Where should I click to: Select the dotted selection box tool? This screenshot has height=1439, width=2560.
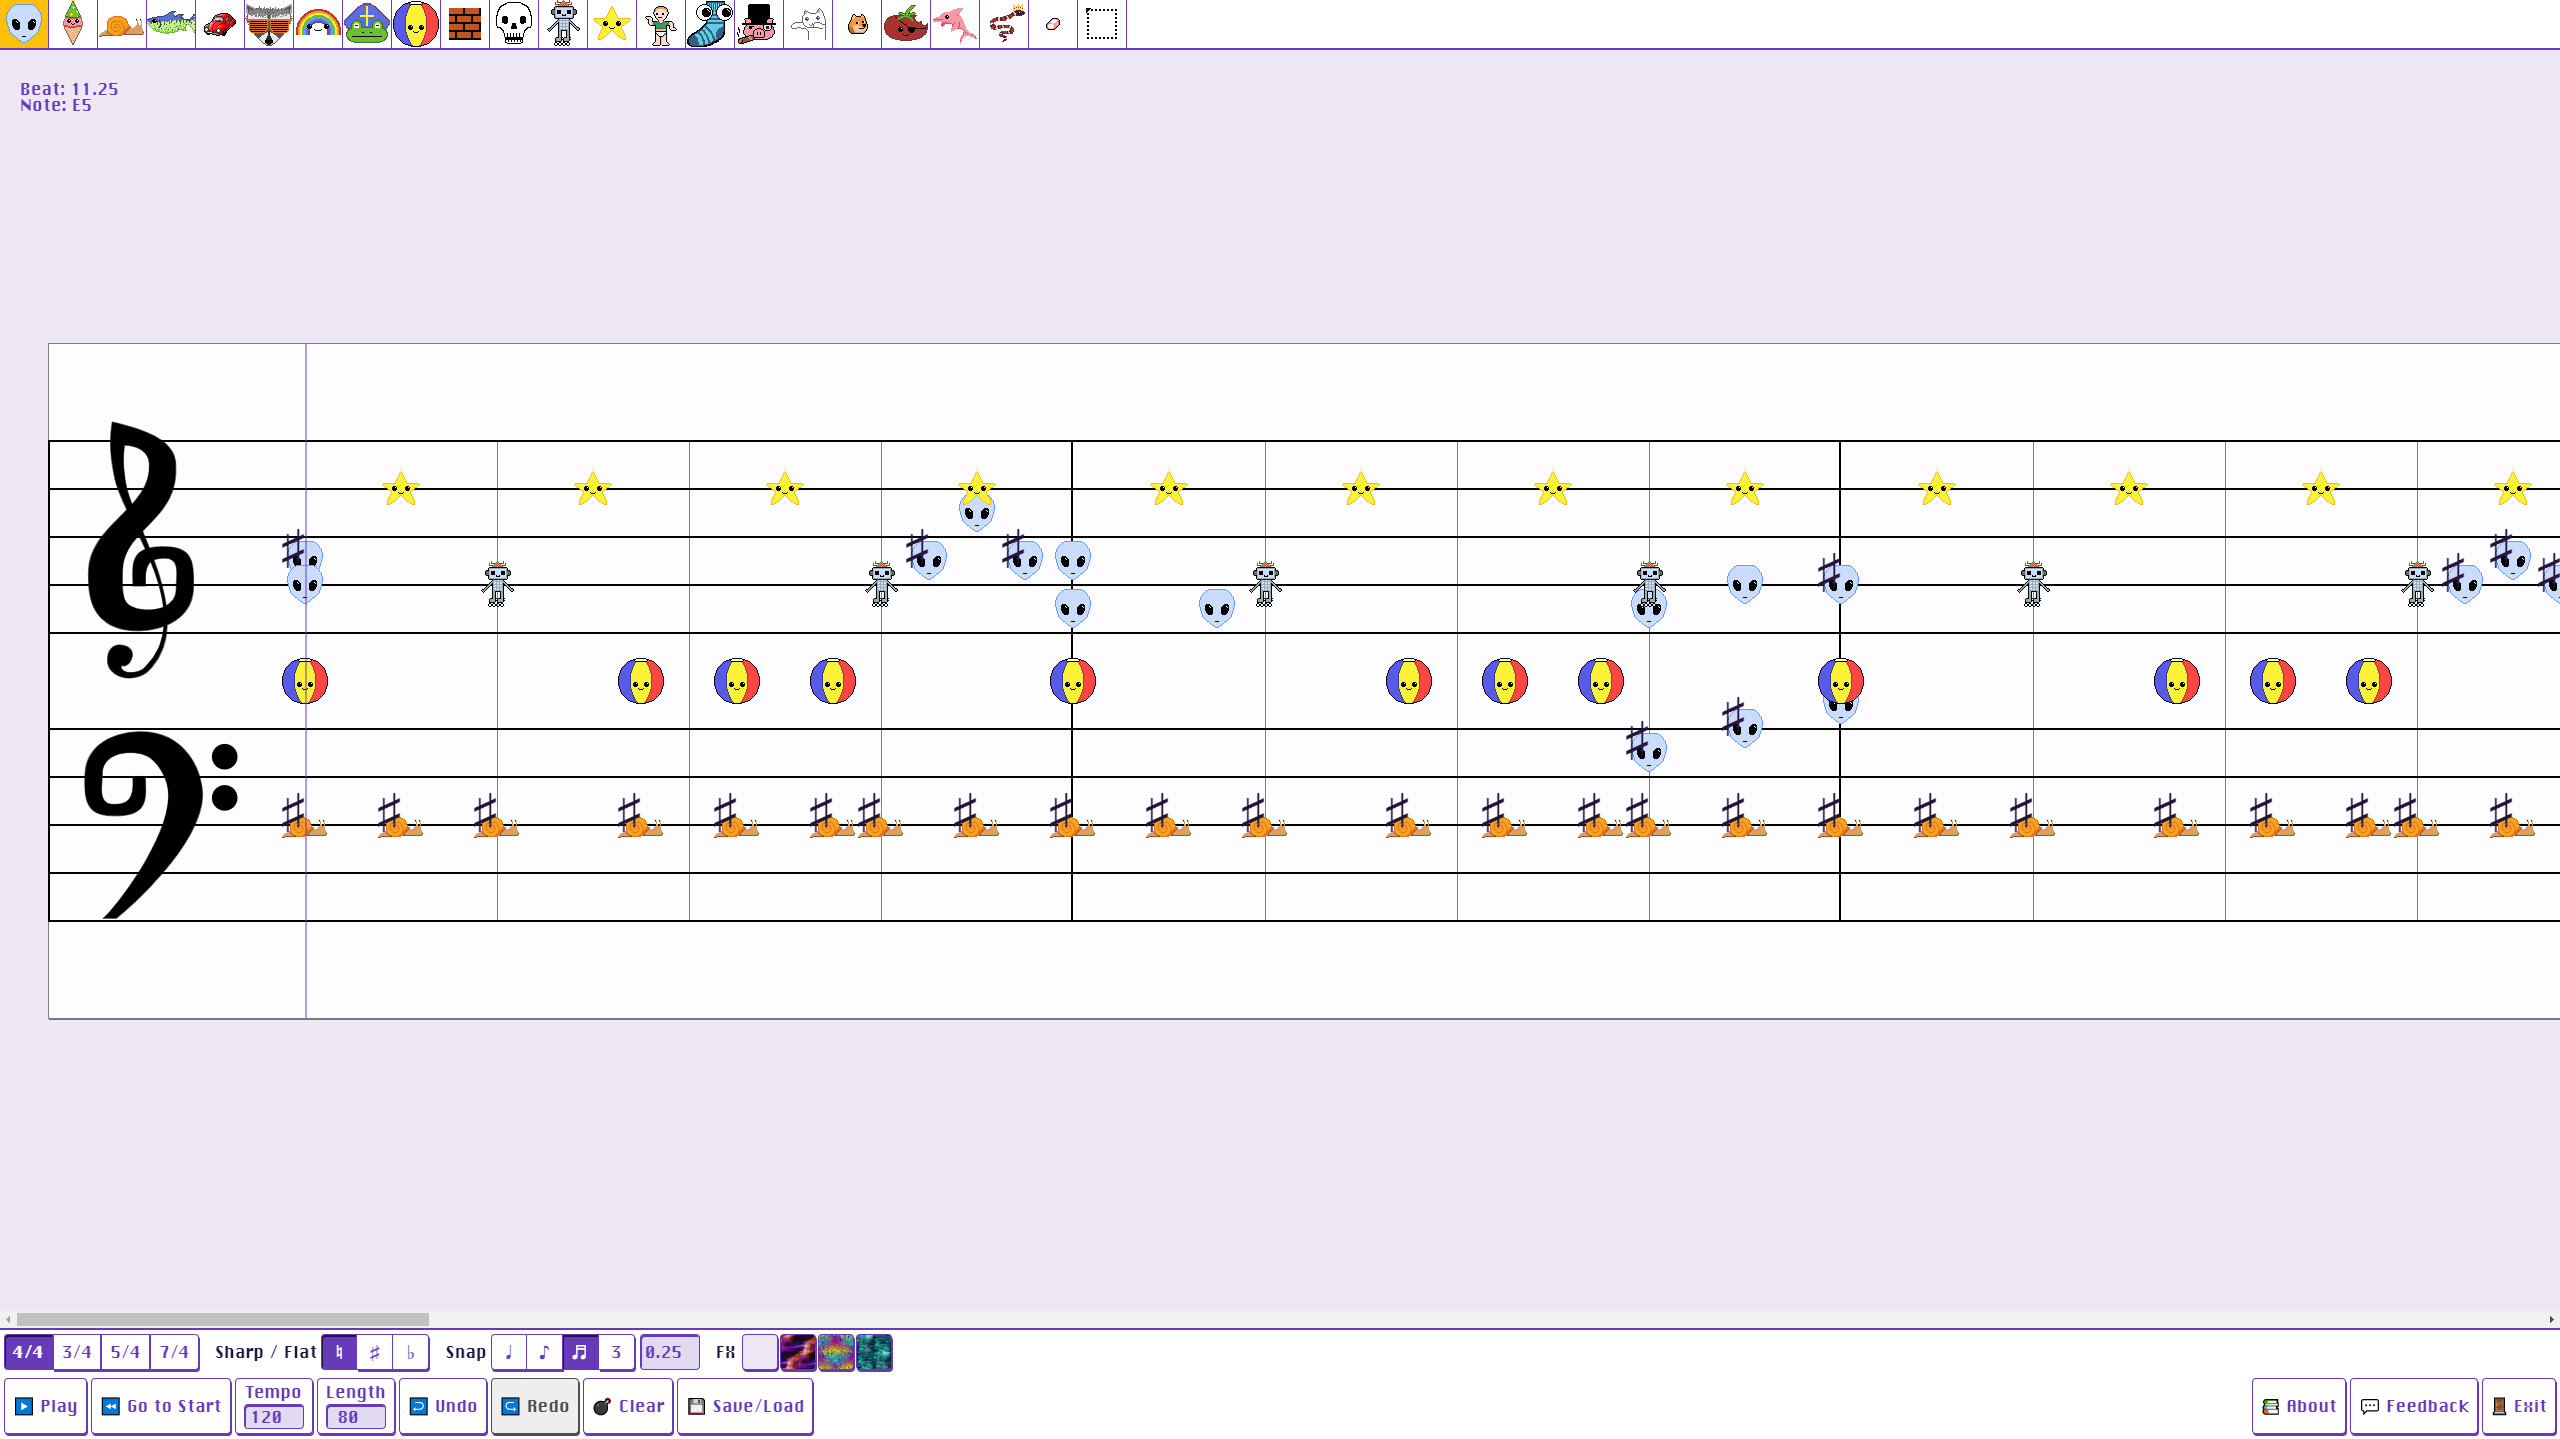(x=1102, y=24)
